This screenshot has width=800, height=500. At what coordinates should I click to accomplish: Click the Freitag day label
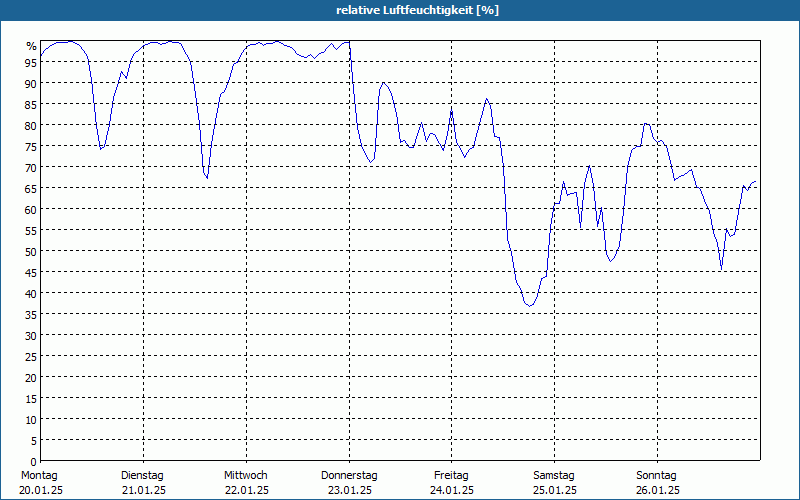point(451,475)
